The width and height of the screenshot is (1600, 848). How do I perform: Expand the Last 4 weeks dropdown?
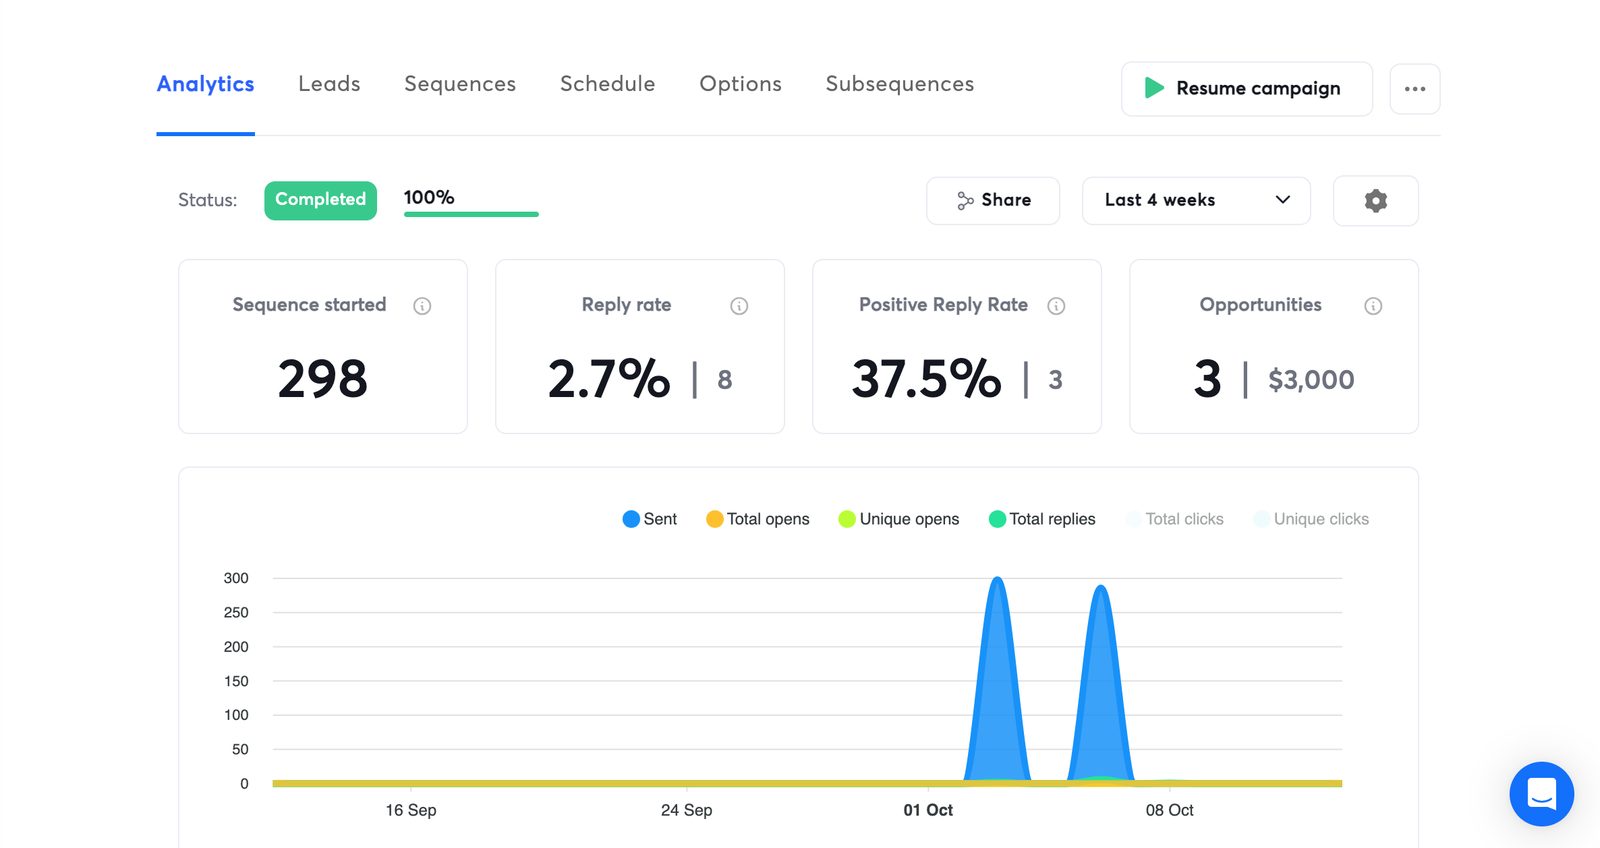pos(1196,200)
